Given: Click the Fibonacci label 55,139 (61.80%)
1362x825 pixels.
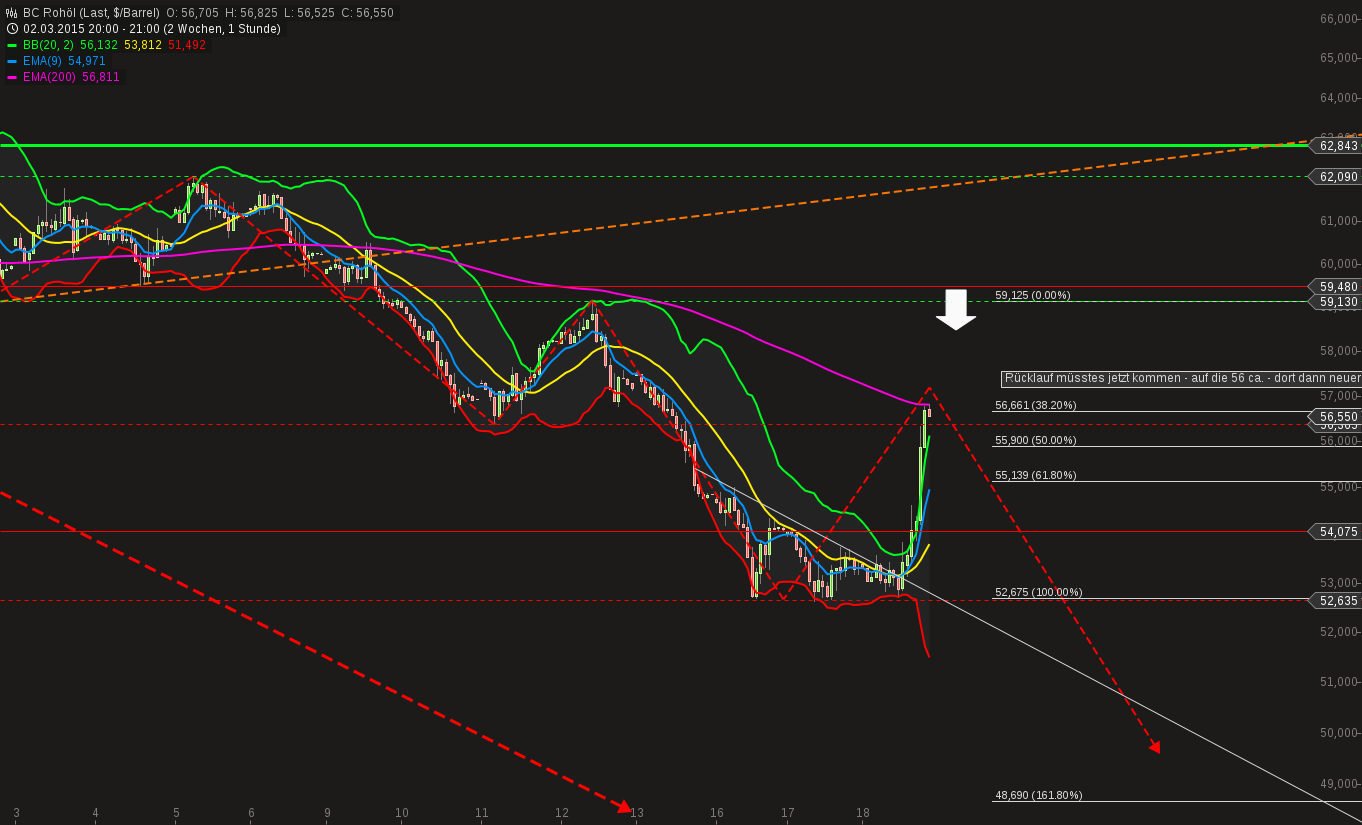Looking at the screenshot, I should pos(1036,475).
